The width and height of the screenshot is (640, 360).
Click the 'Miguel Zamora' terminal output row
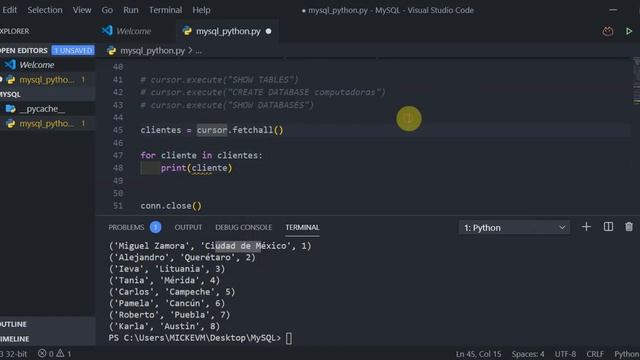coord(210,246)
